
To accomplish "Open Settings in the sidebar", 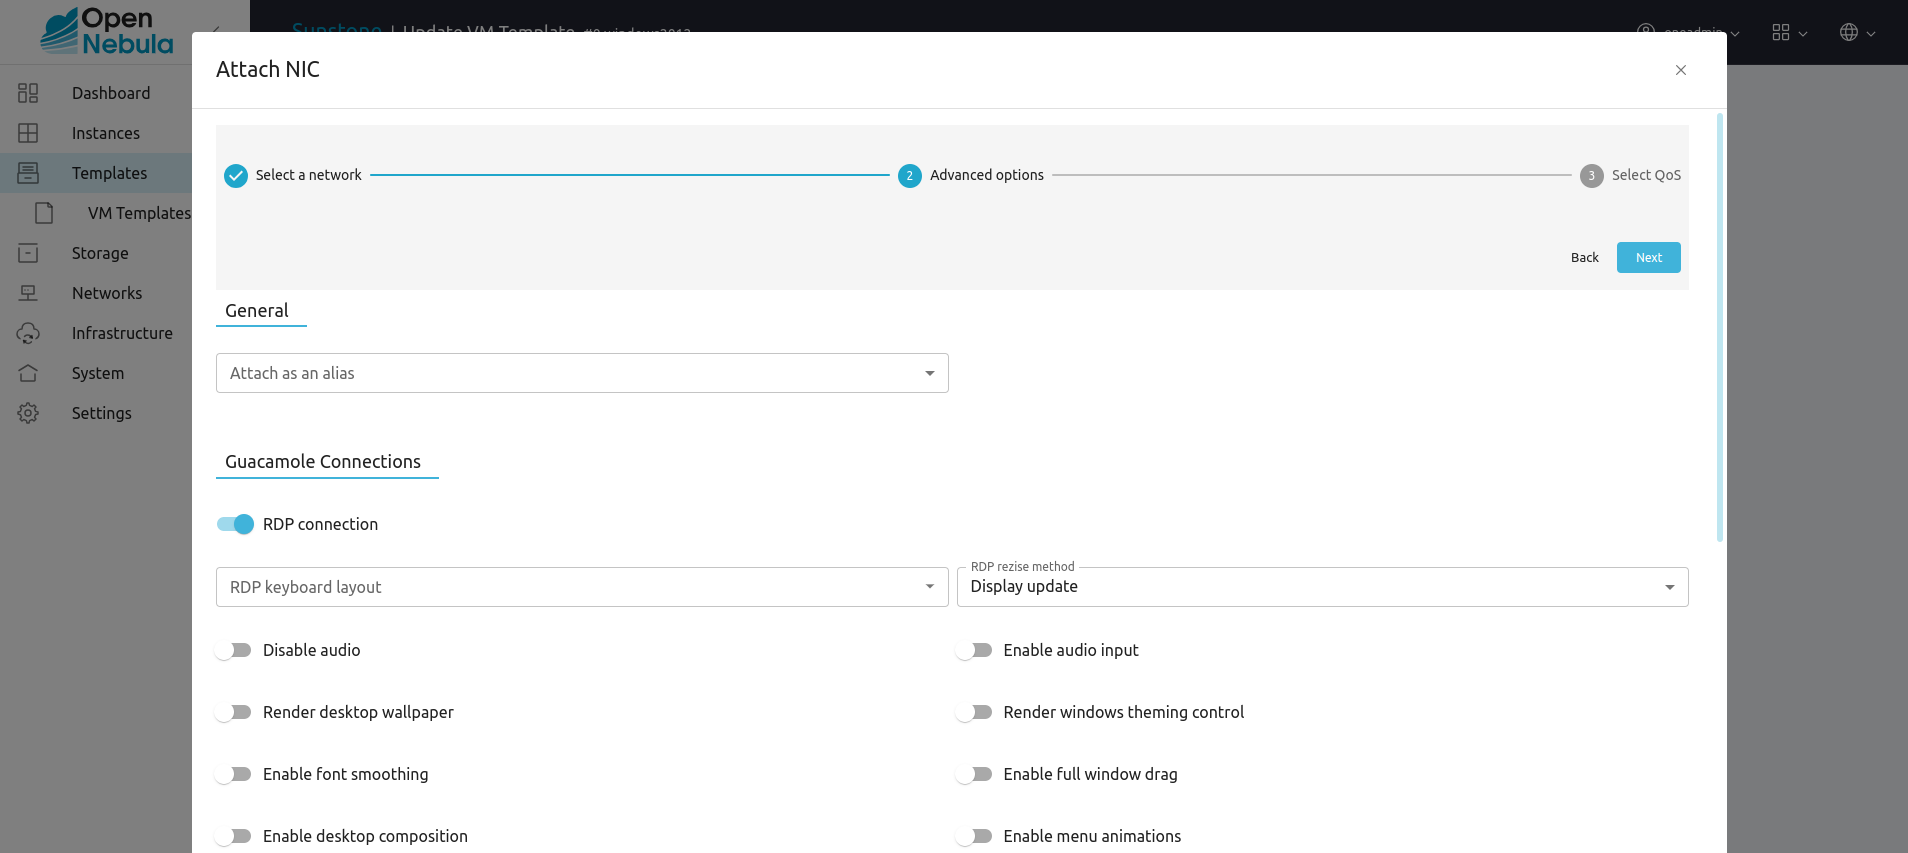I will (102, 413).
